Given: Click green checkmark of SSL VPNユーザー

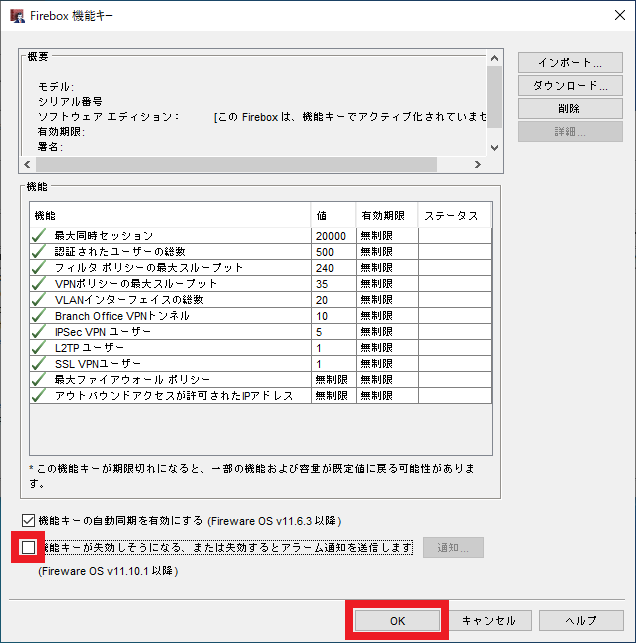Looking at the screenshot, I should point(39,364).
